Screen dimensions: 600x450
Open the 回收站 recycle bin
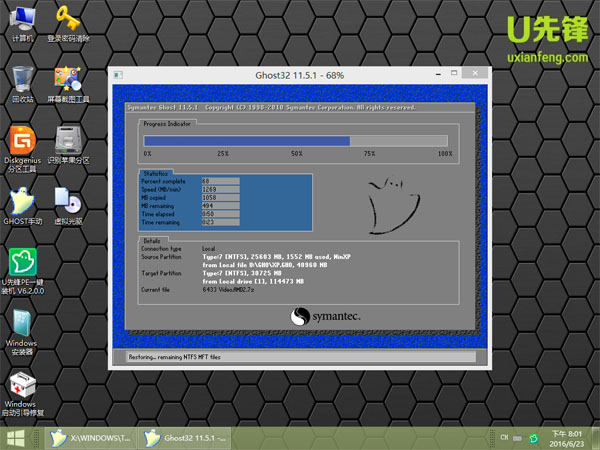point(22,80)
